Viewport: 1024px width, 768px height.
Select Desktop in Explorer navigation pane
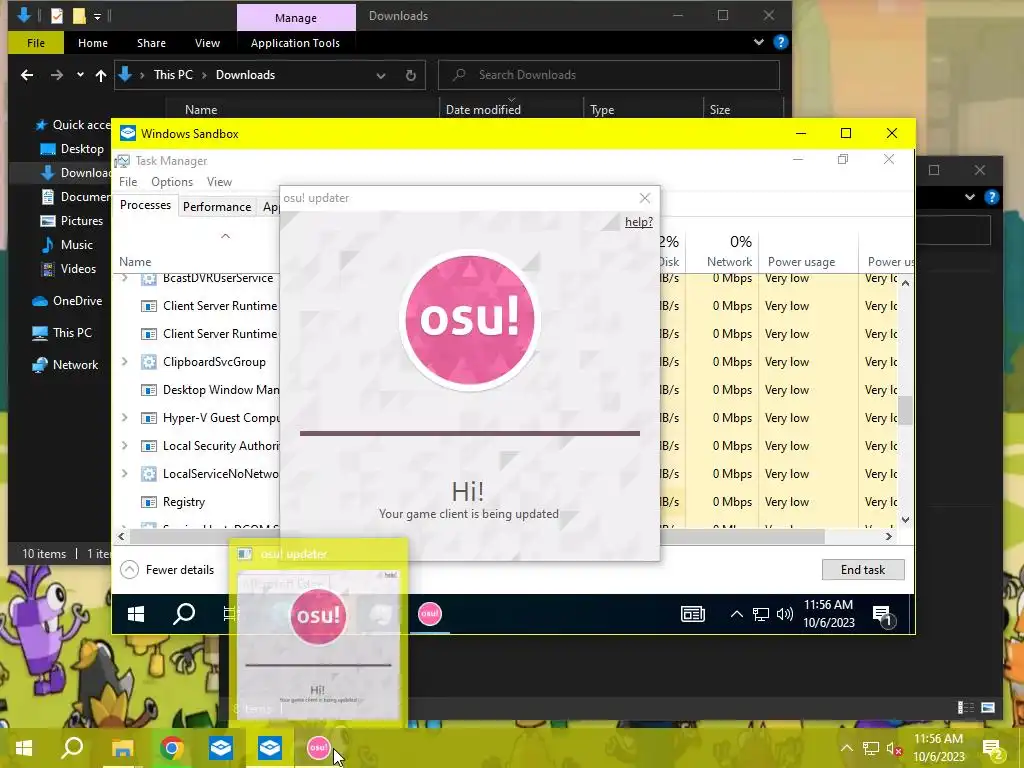(82, 149)
